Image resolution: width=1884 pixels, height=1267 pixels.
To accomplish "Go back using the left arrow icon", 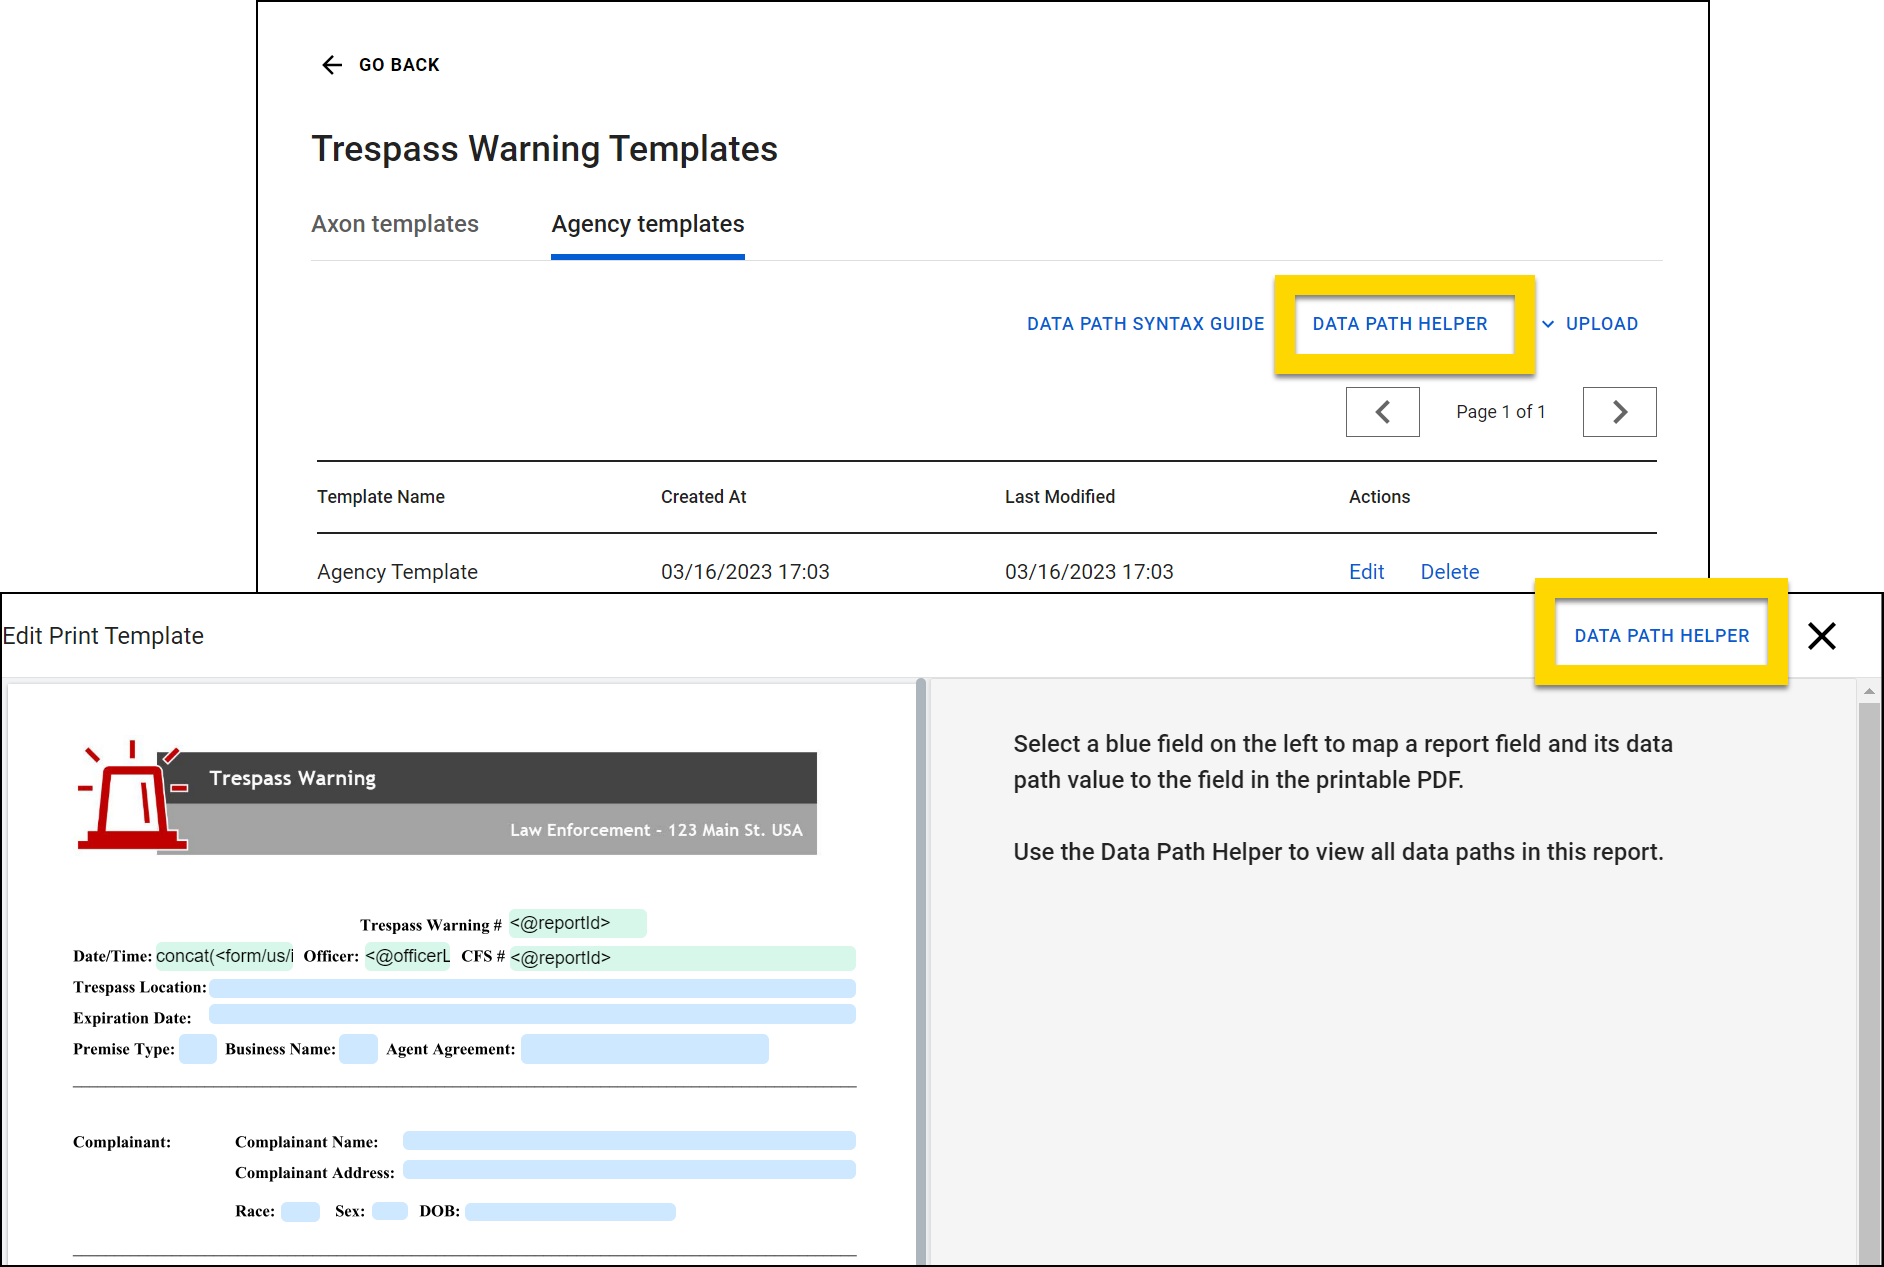I will tap(331, 64).
